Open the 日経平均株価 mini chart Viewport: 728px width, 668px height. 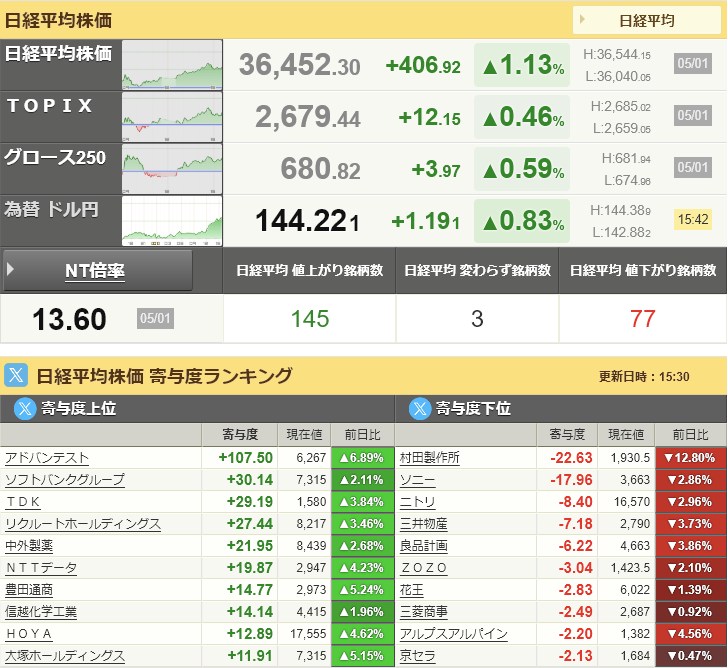click(172, 65)
